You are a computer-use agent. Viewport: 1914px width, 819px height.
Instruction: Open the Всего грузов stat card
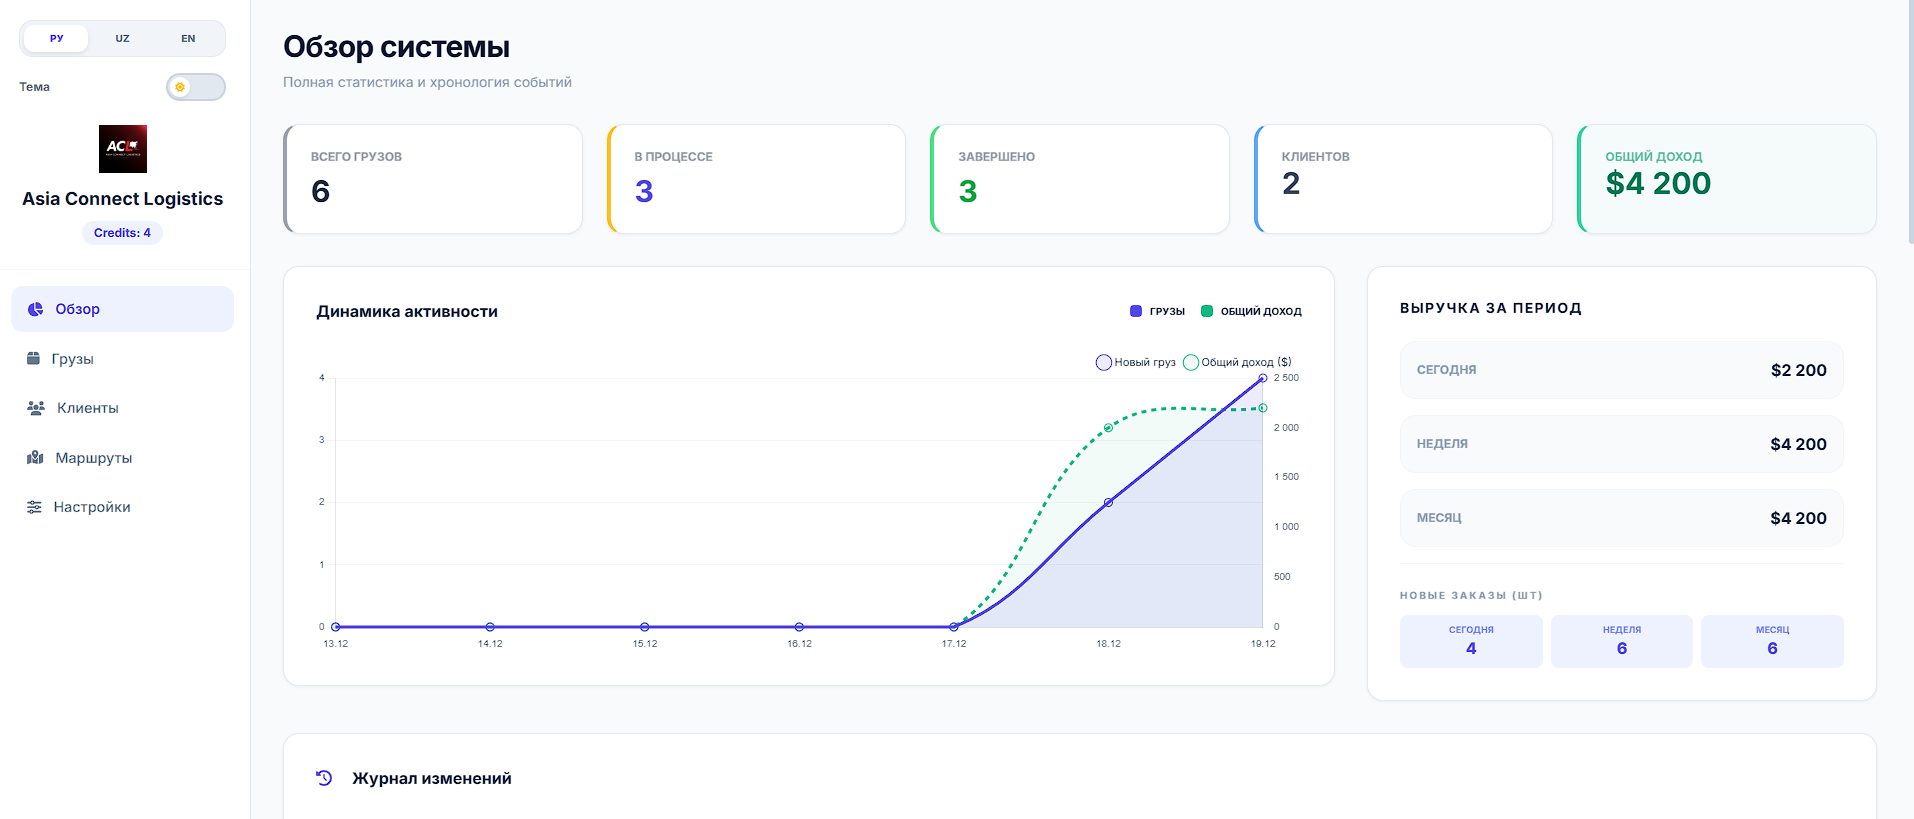click(433, 179)
